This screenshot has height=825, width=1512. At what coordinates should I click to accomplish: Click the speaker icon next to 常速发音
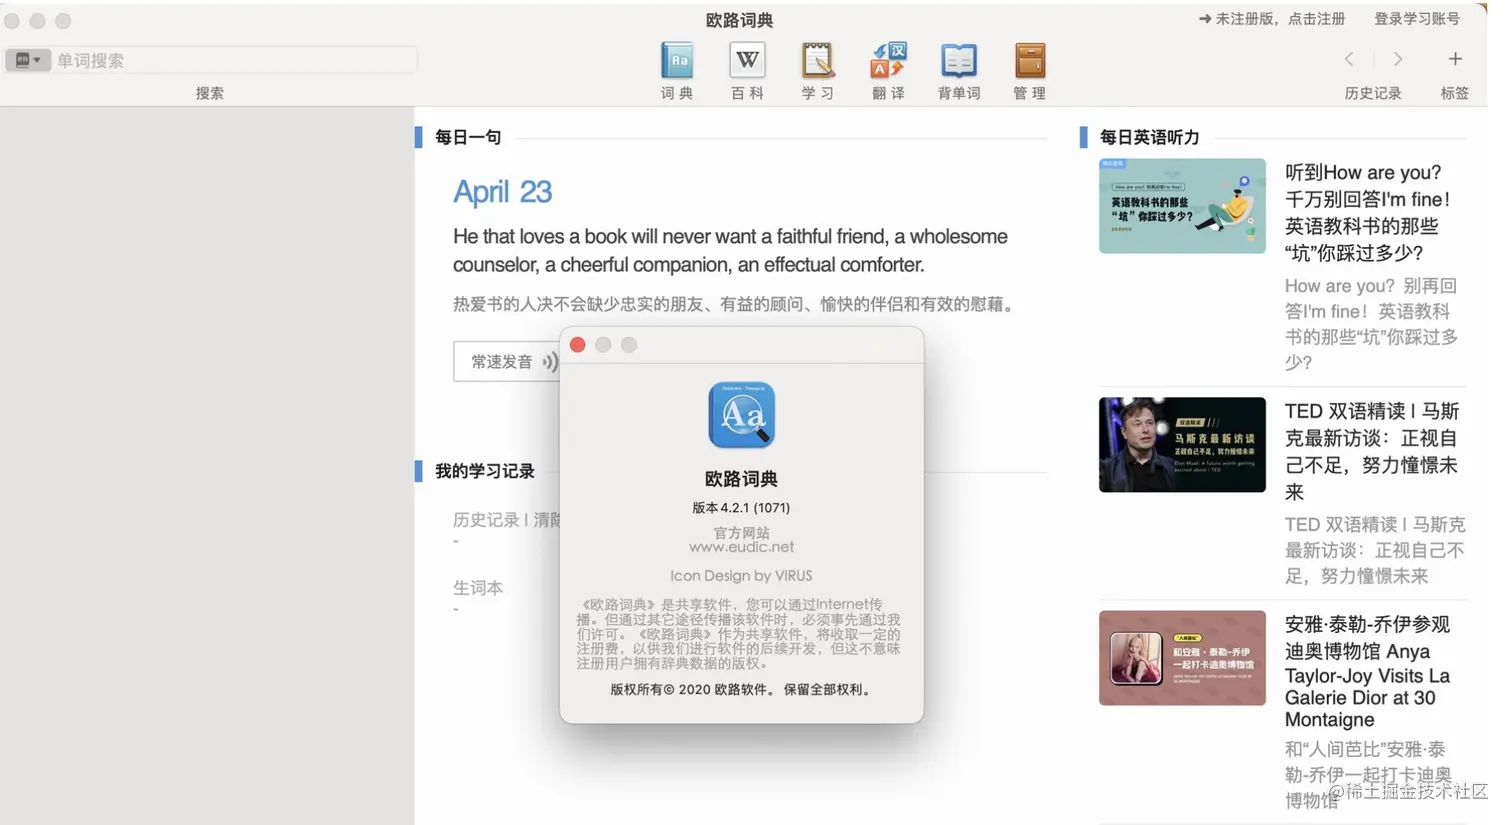click(551, 362)
